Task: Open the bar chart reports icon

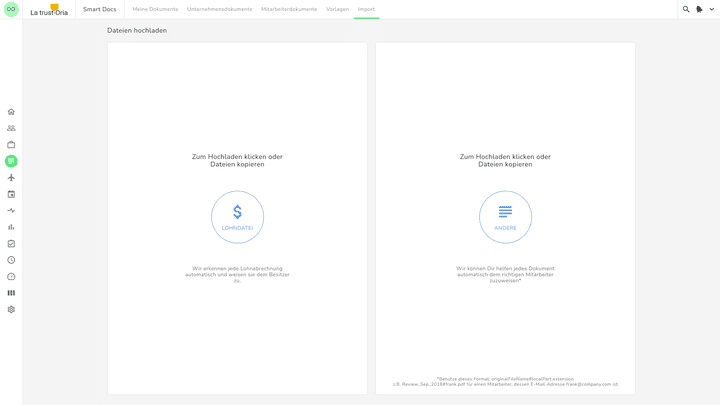Action: tap(11, 227)
